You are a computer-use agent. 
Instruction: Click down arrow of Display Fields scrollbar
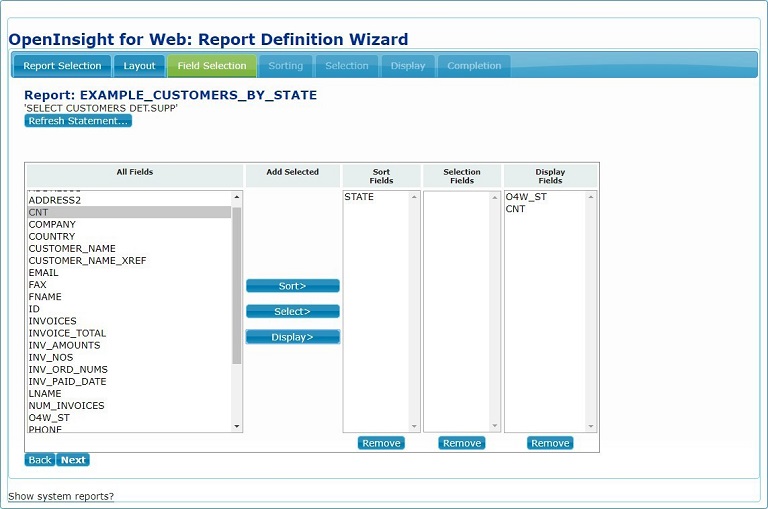click(x=591, y=426)
